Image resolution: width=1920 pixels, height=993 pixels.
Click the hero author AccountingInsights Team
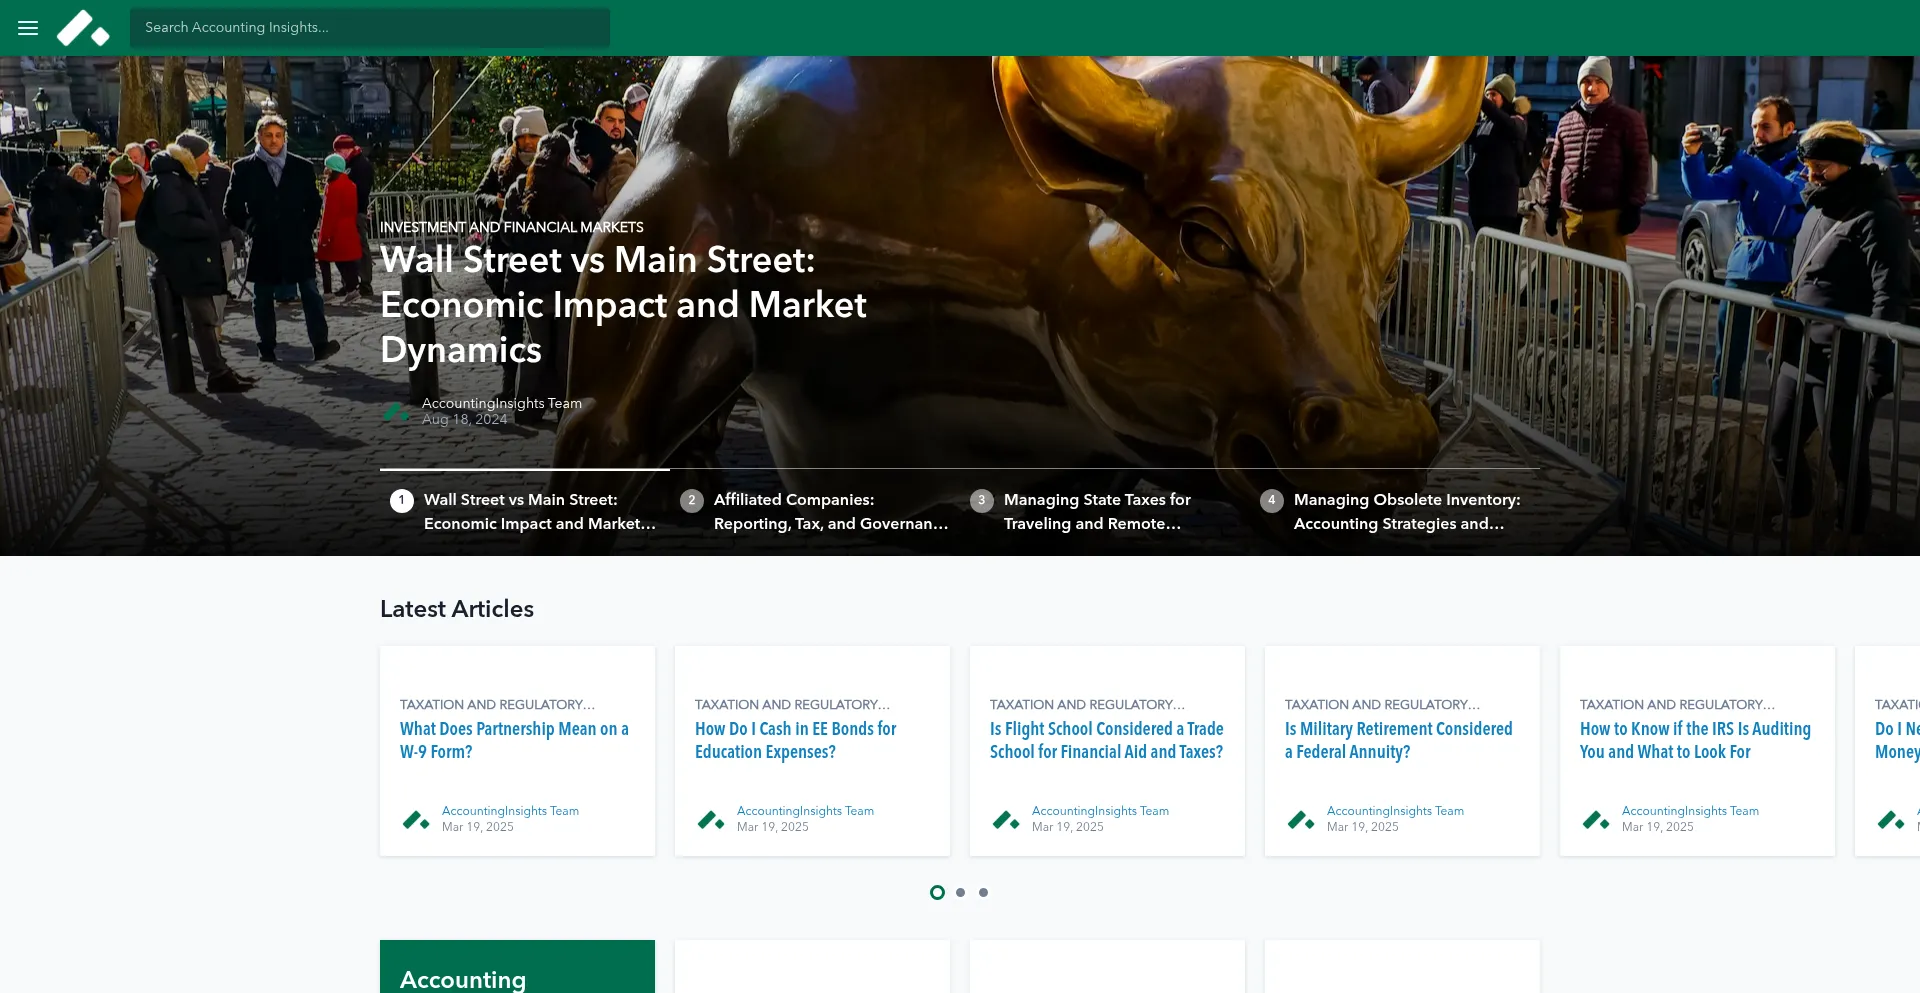tap(501, 403)
